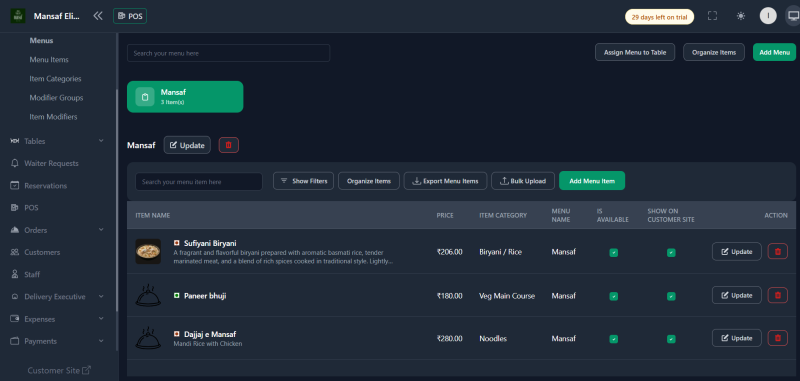Click the non-veg indicator beside Sufiyani Biryani
800x381 pixels.
pos(177,243)
